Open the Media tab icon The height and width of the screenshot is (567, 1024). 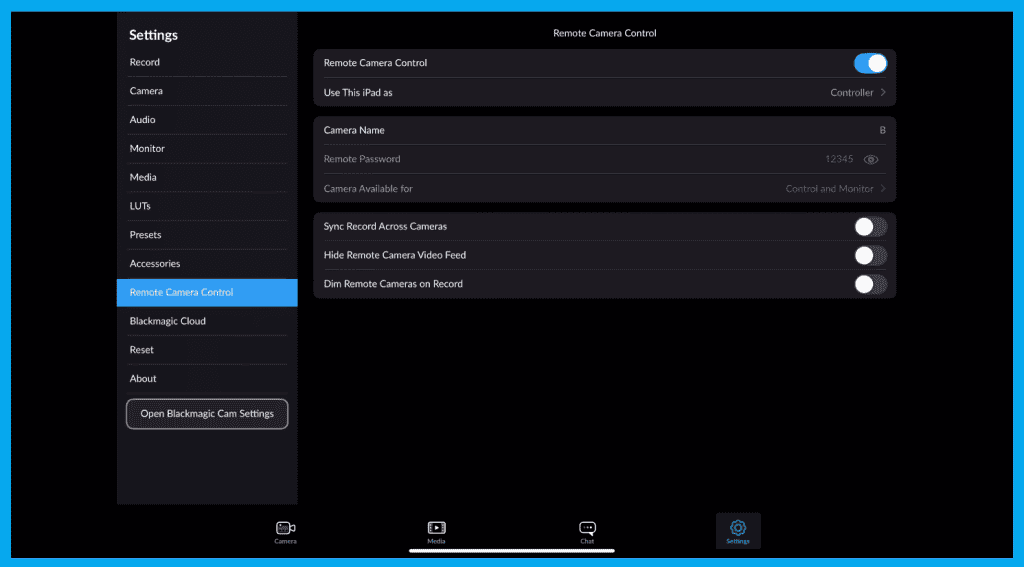coord(436,528)
